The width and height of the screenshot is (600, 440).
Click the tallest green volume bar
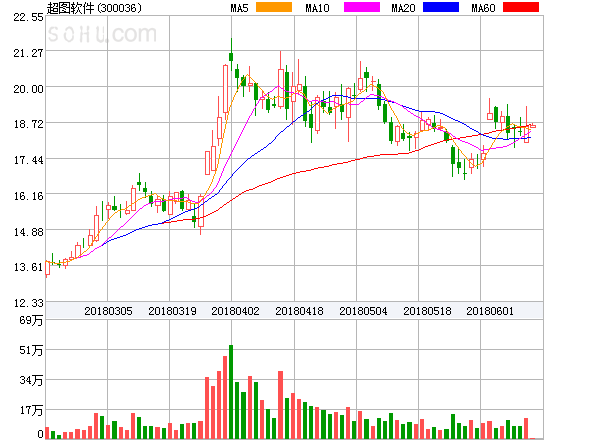(x=231, y=392)
